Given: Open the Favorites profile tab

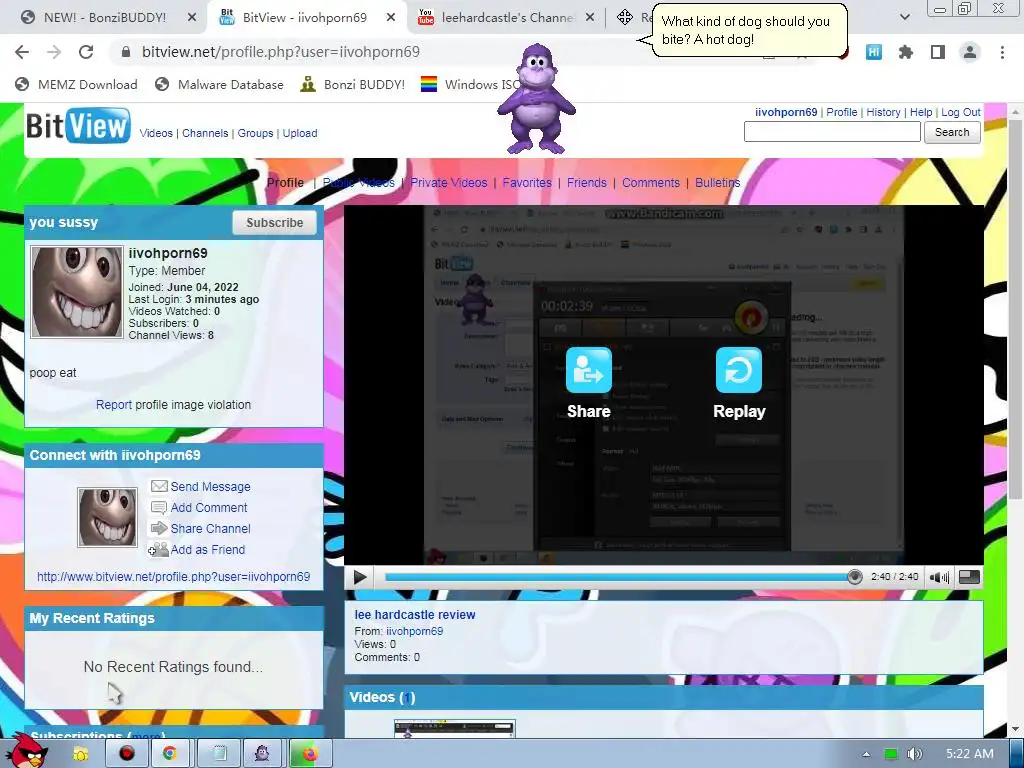Looking at the screenshot, I should tap(527, 183).
